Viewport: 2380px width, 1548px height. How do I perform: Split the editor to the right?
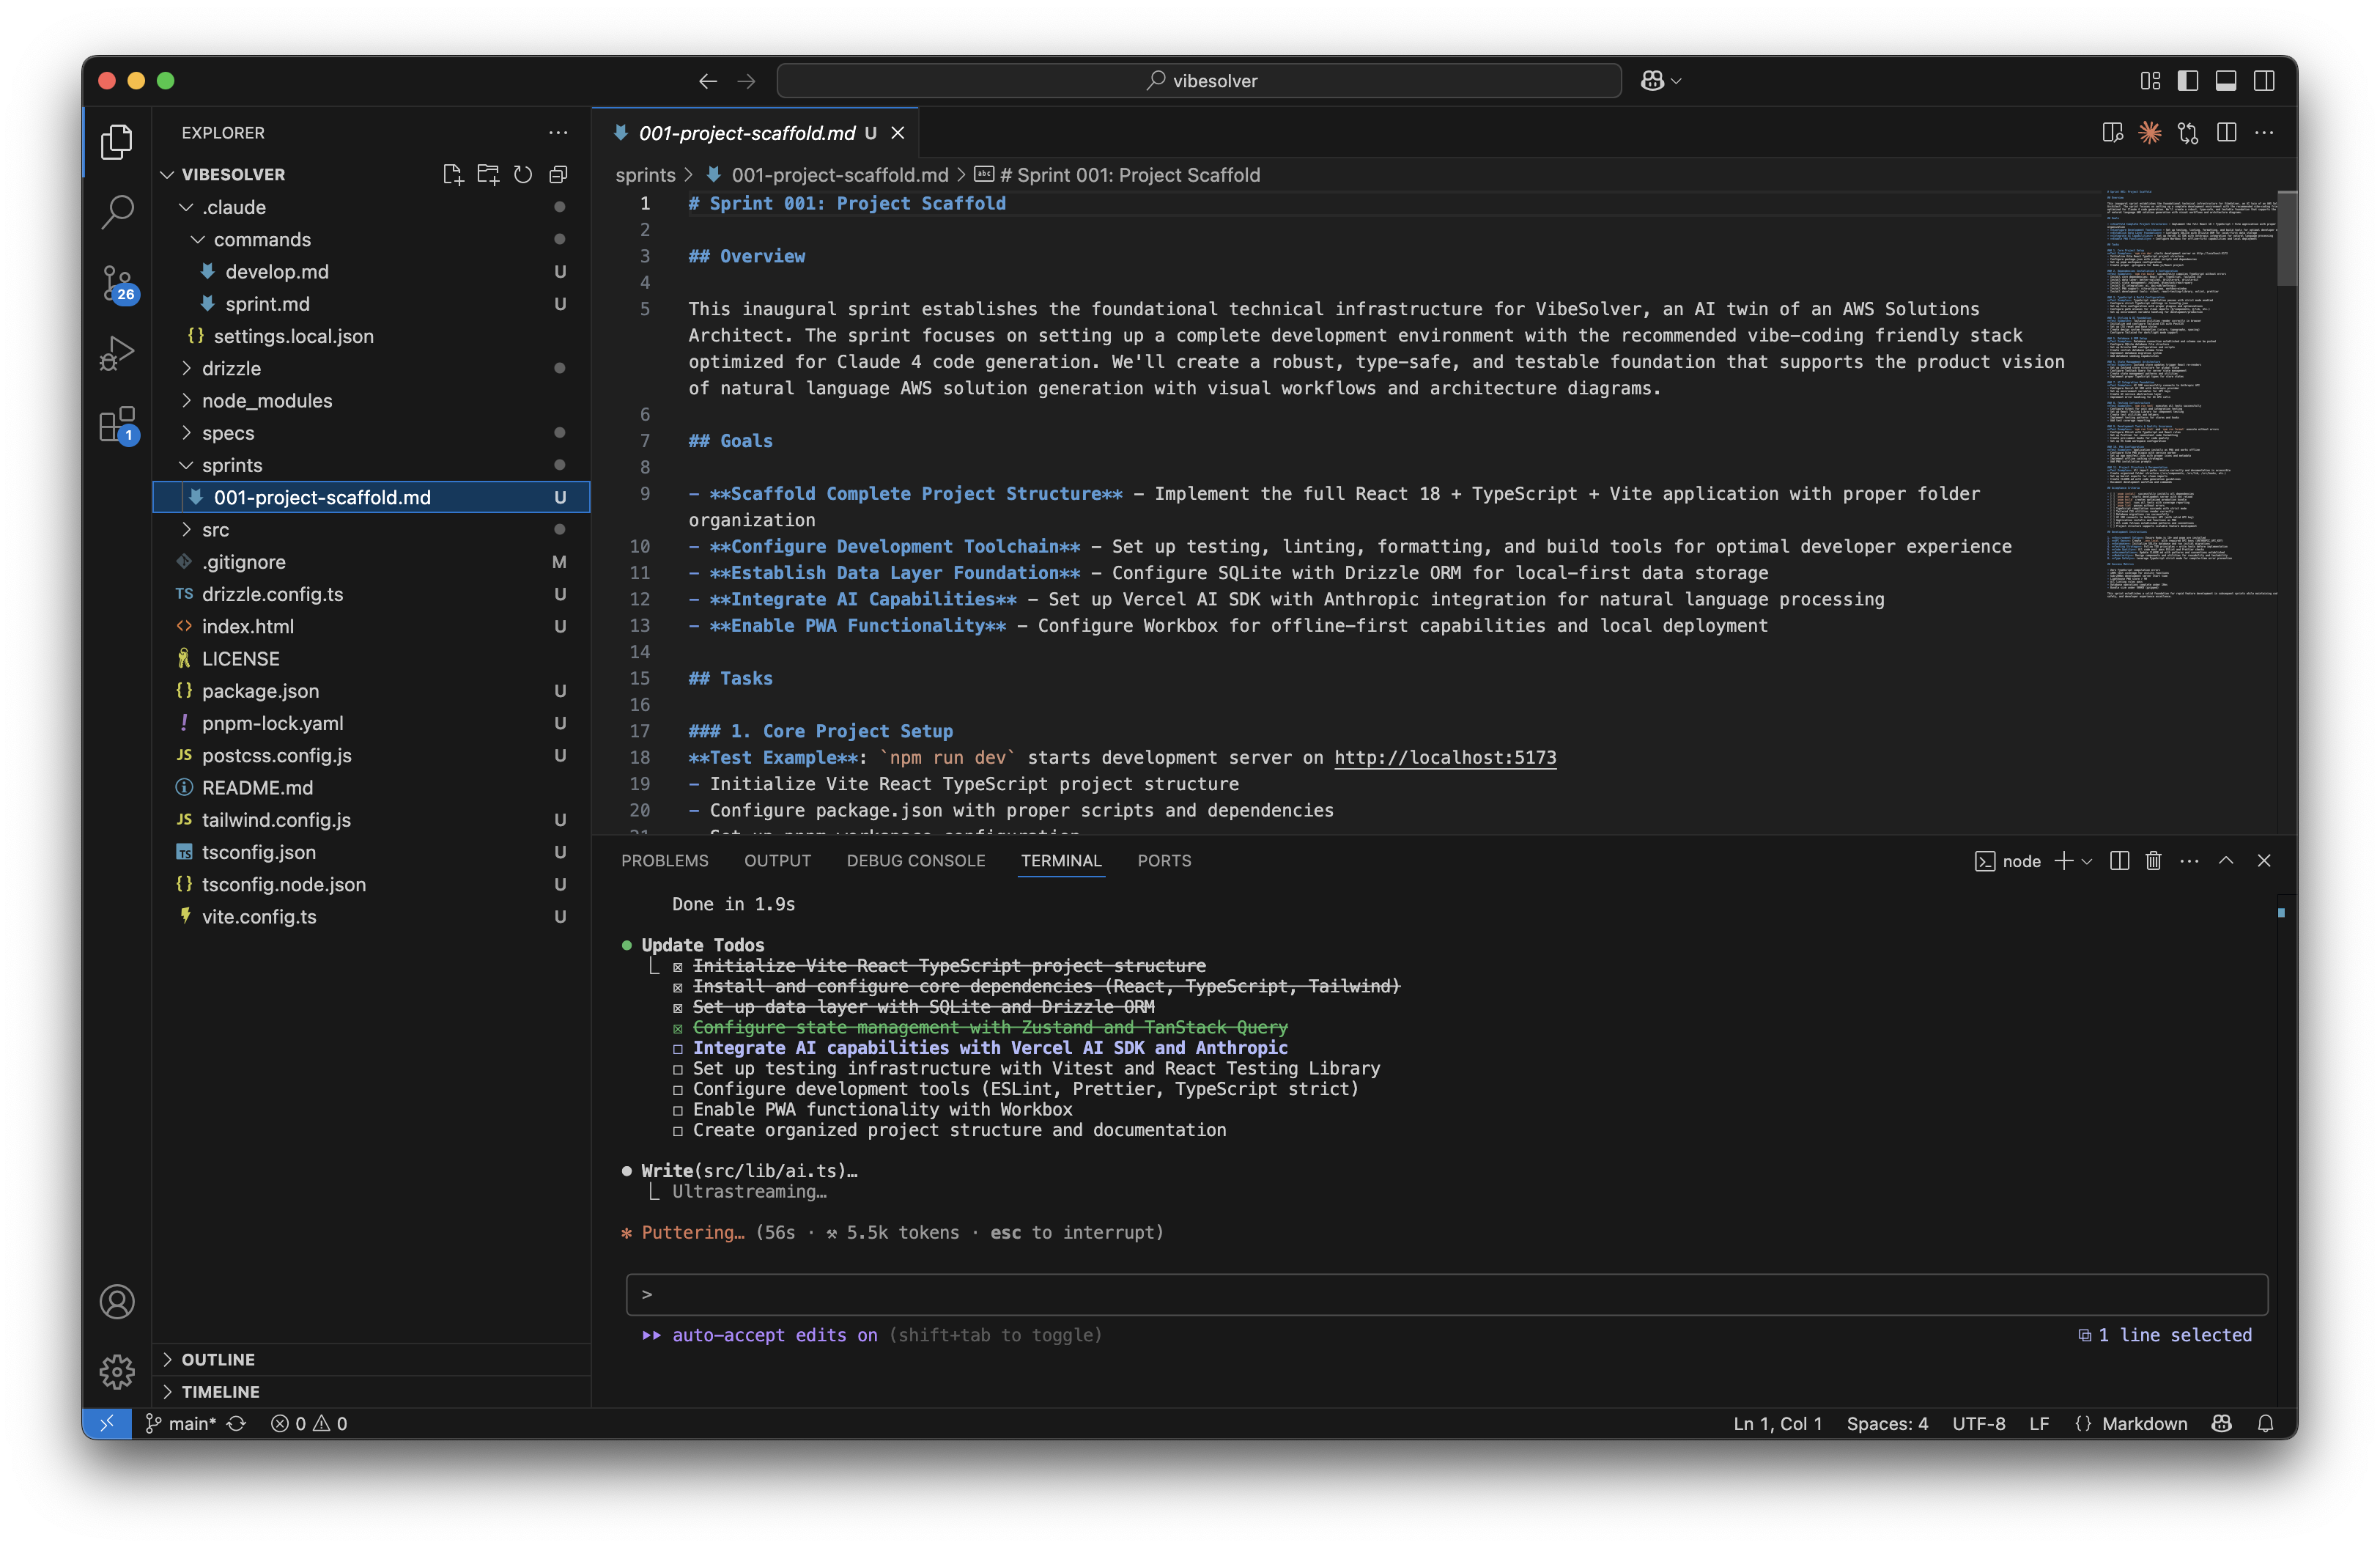[x=2227, y=132]
